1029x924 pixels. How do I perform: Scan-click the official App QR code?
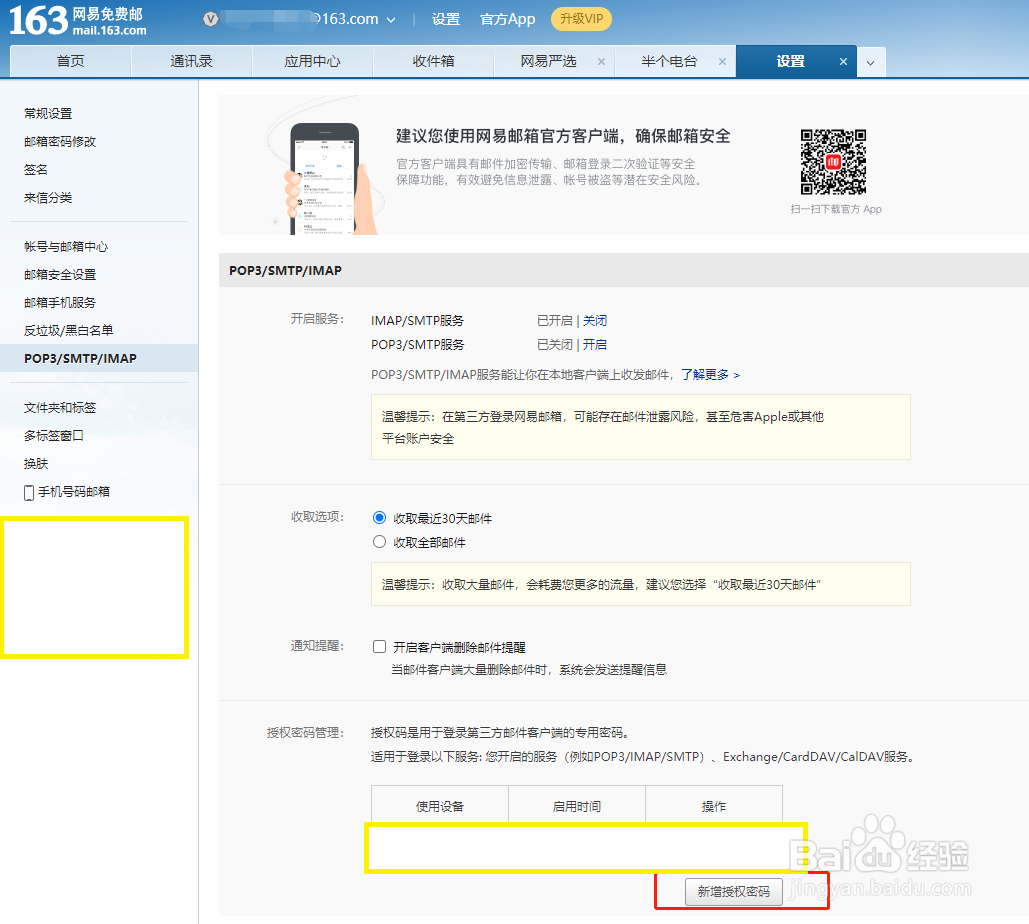[x=833, y=161]
